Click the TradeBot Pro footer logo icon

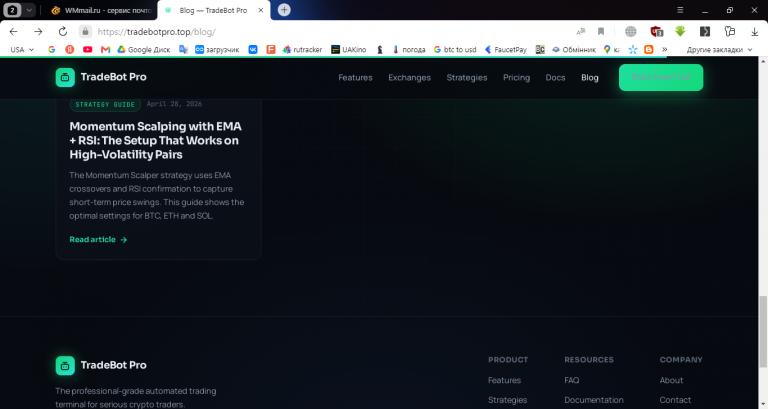coord(65,365)
